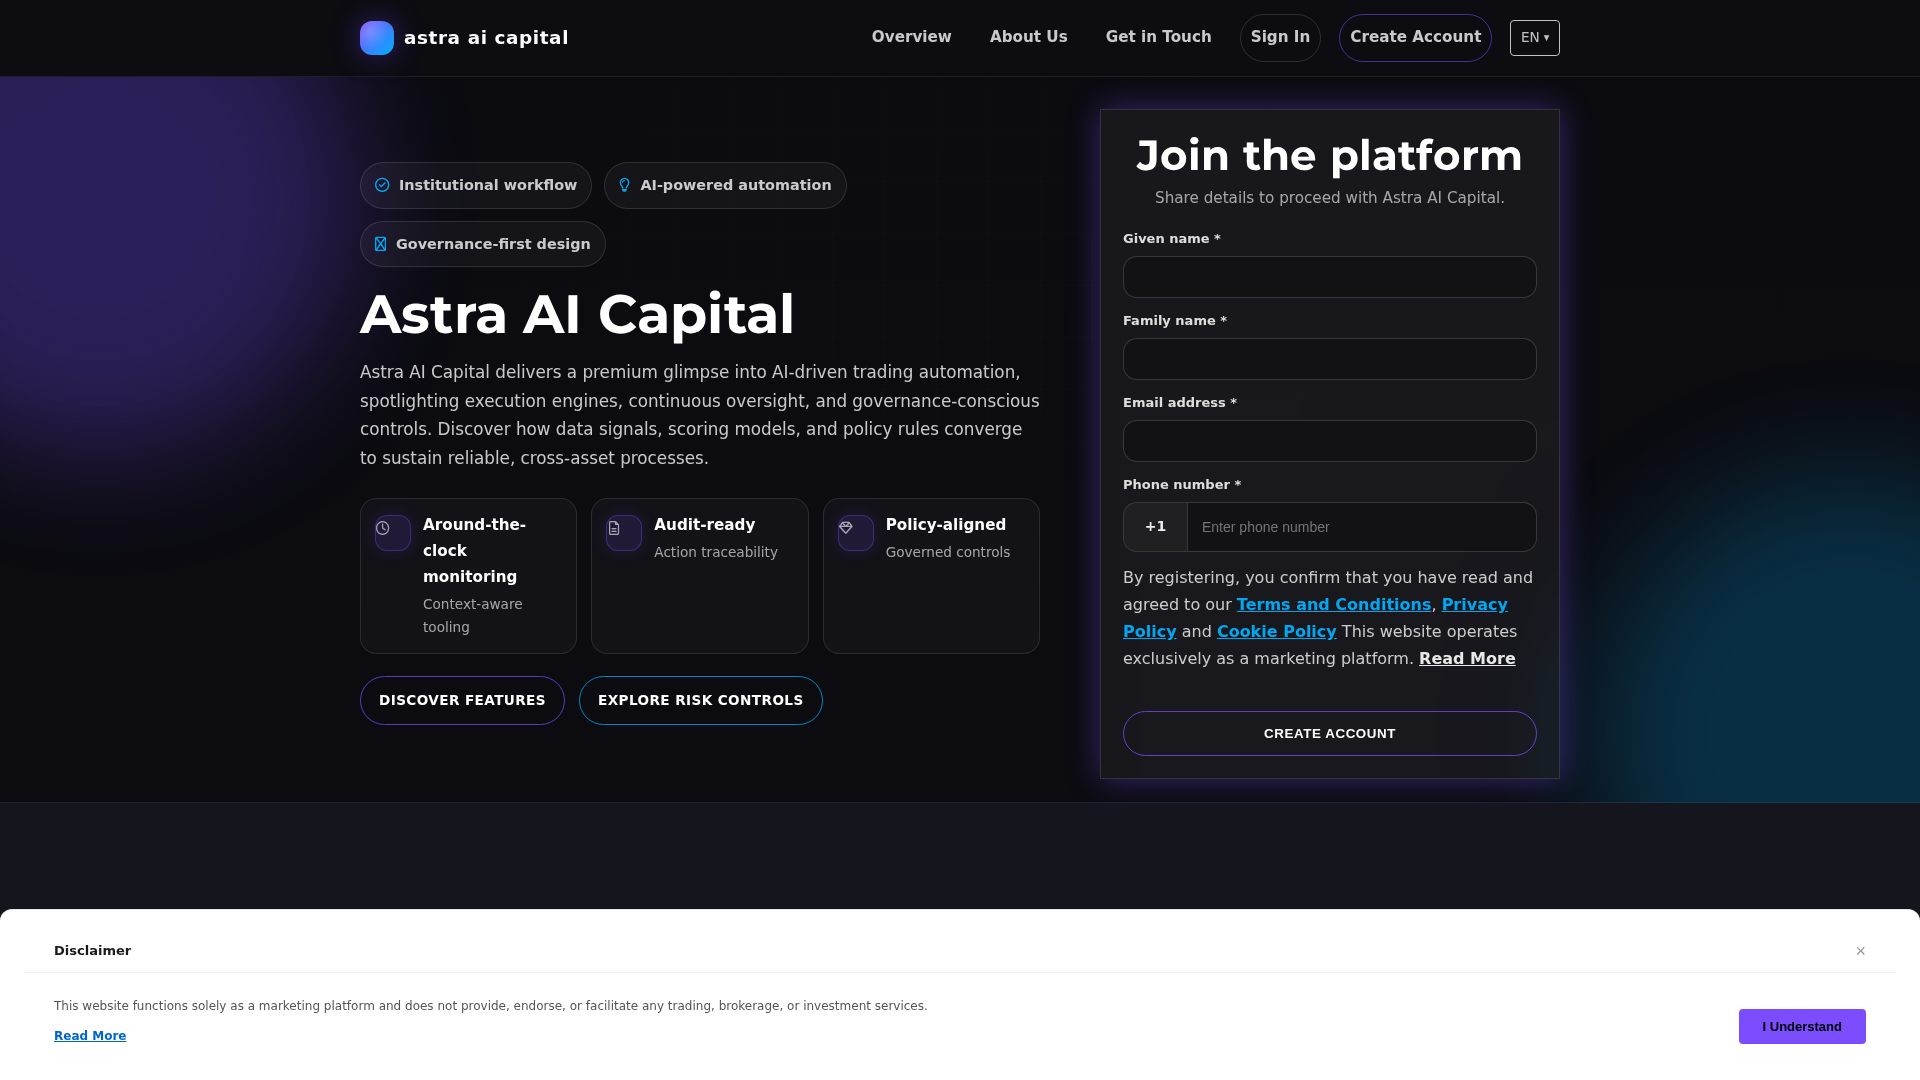Click the Institutional workflow badge text
1920x1080 pixels.
point(488,185)
